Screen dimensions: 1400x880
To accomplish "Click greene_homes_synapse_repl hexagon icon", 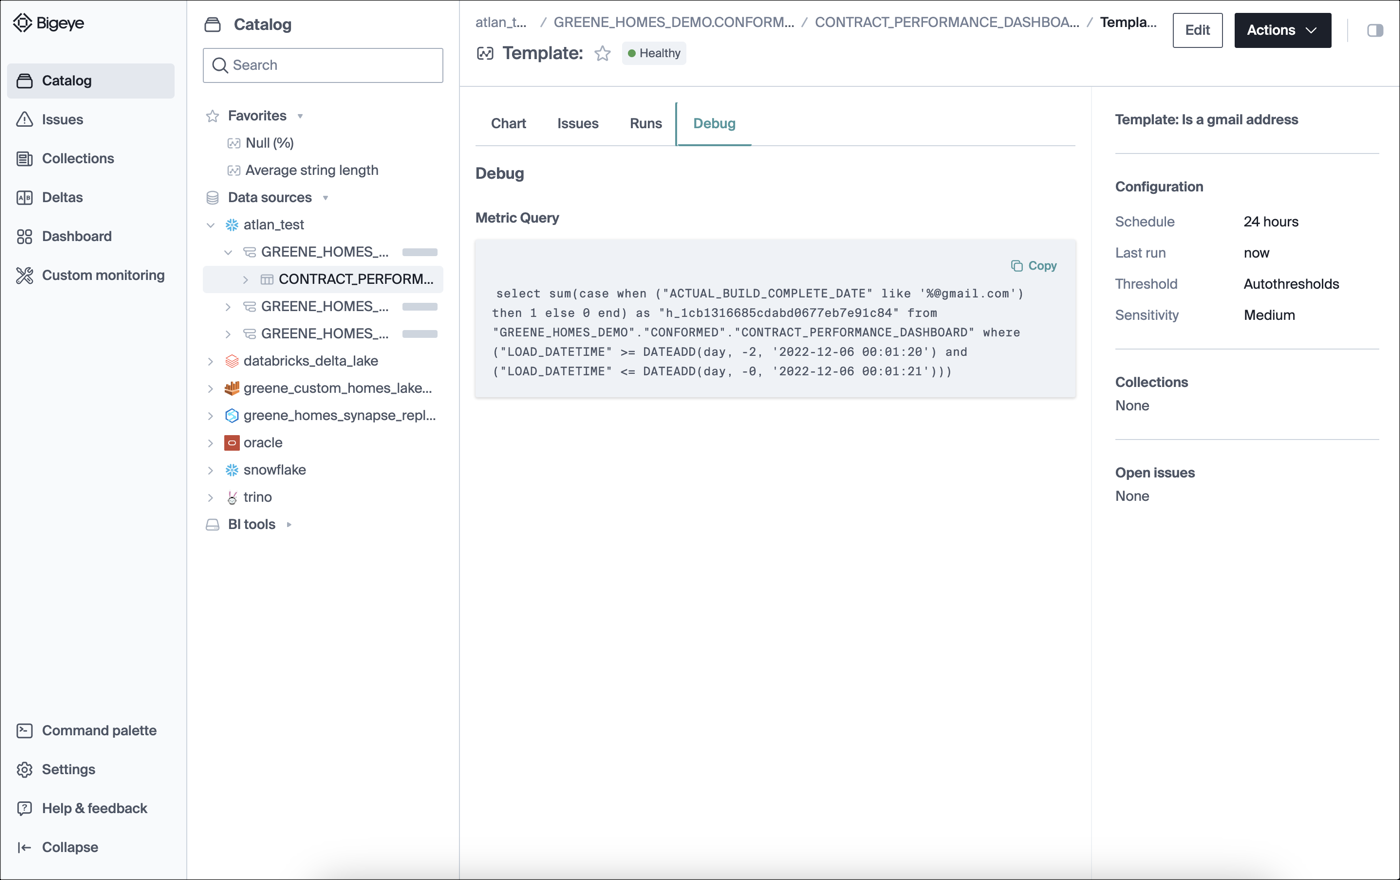I will (232, 415).
